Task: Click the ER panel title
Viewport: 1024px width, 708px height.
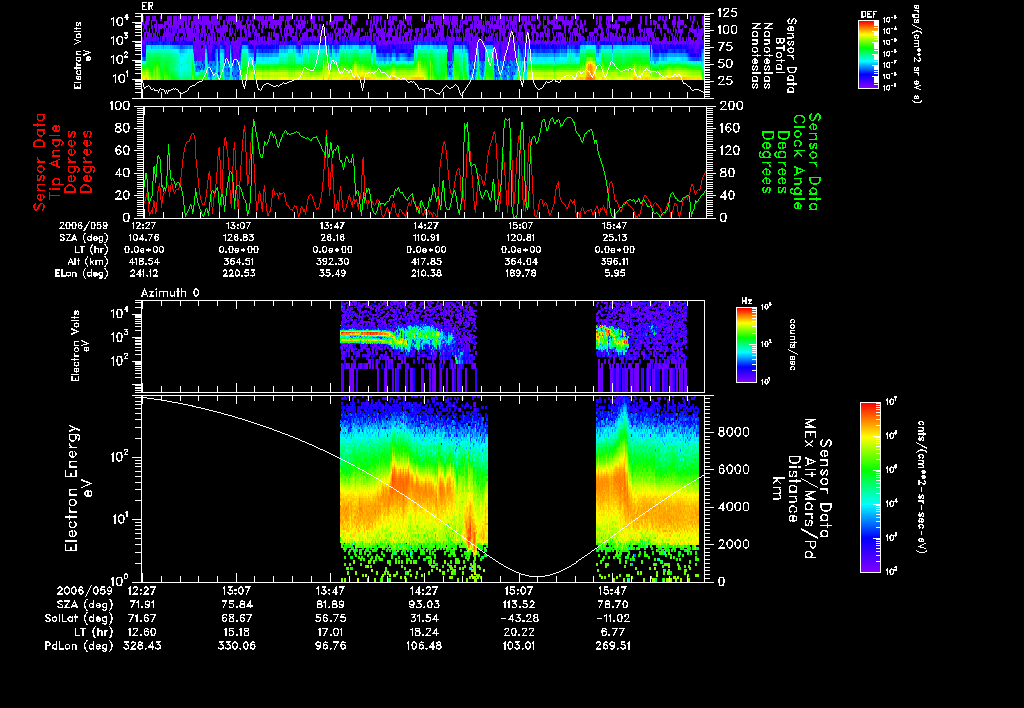Action: point(146,6)
